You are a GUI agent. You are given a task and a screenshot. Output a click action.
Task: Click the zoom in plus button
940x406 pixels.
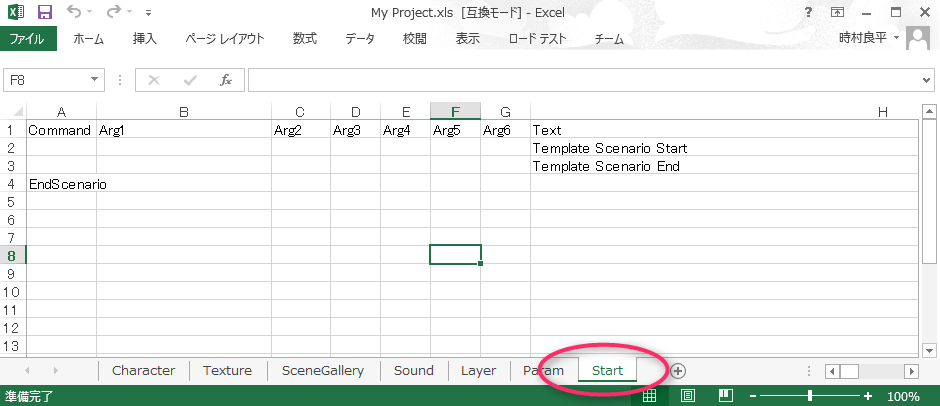(869, 396)
